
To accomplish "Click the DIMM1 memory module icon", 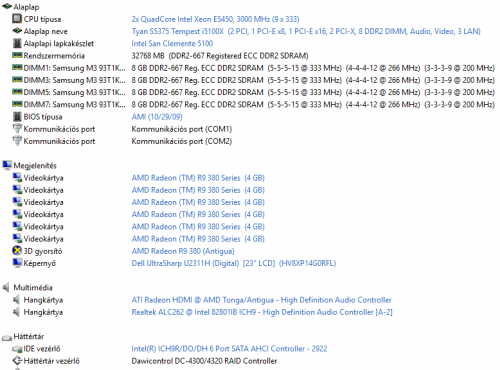I will click(17, 67).
